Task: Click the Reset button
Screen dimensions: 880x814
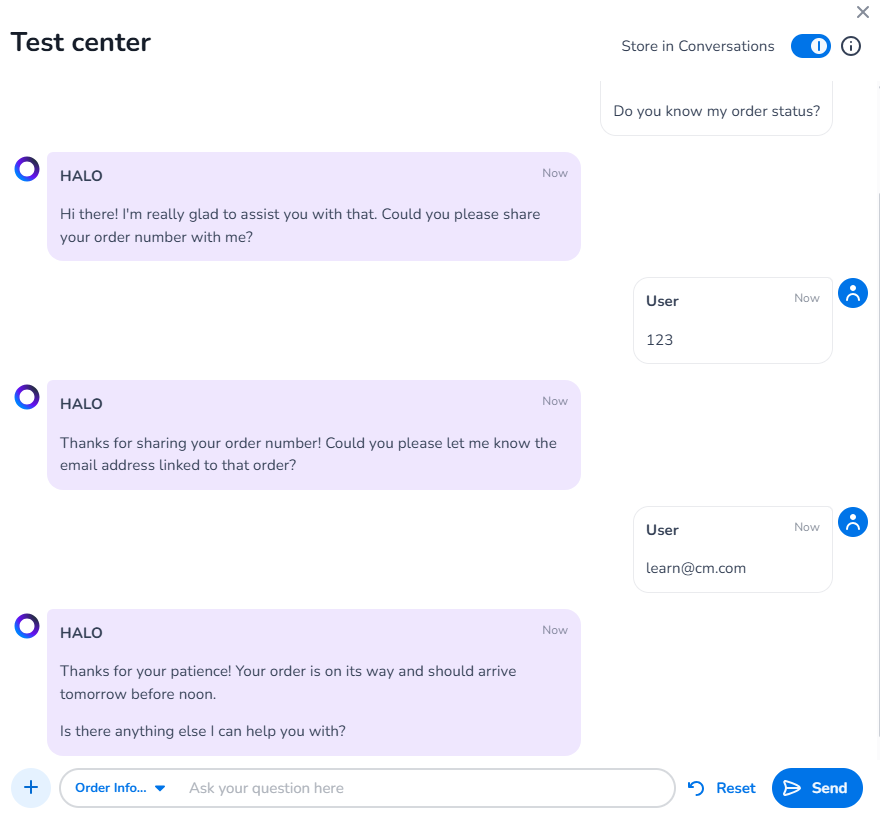Action: tap(722, 788)
